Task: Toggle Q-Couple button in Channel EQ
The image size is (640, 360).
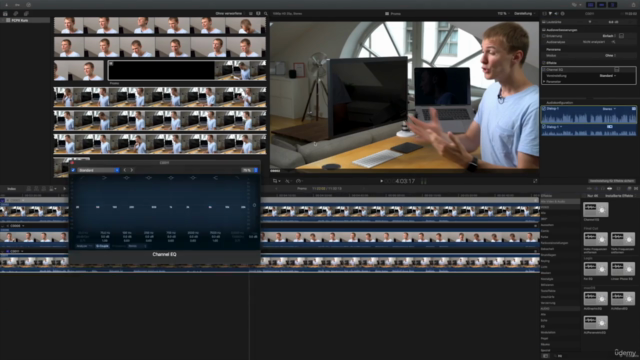Action: click(102, 246)
